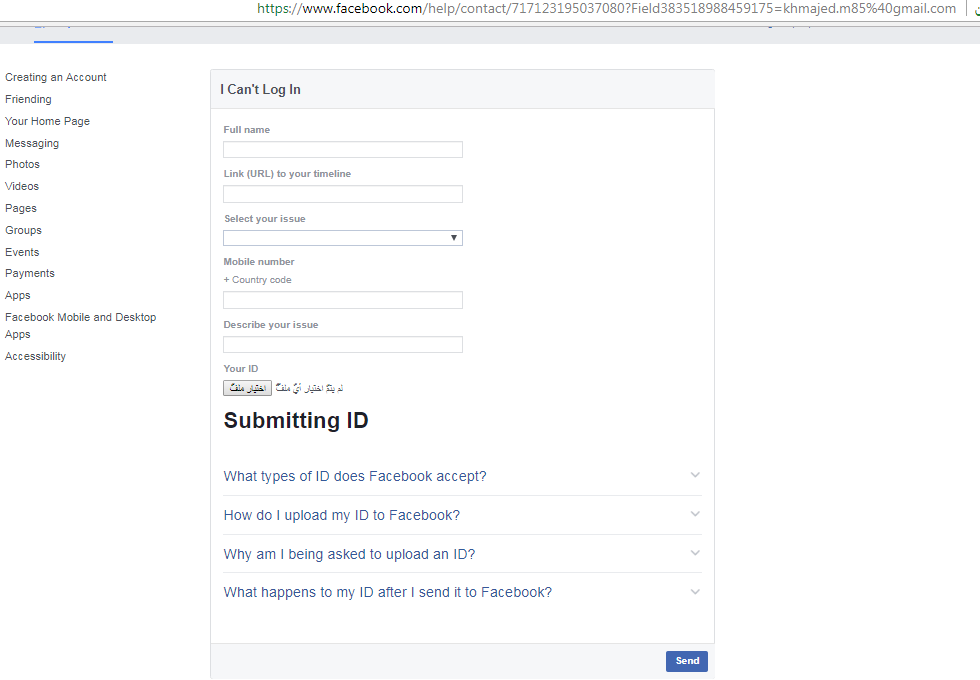
Task: Open the Payments help topic
Action: (29, 273)
